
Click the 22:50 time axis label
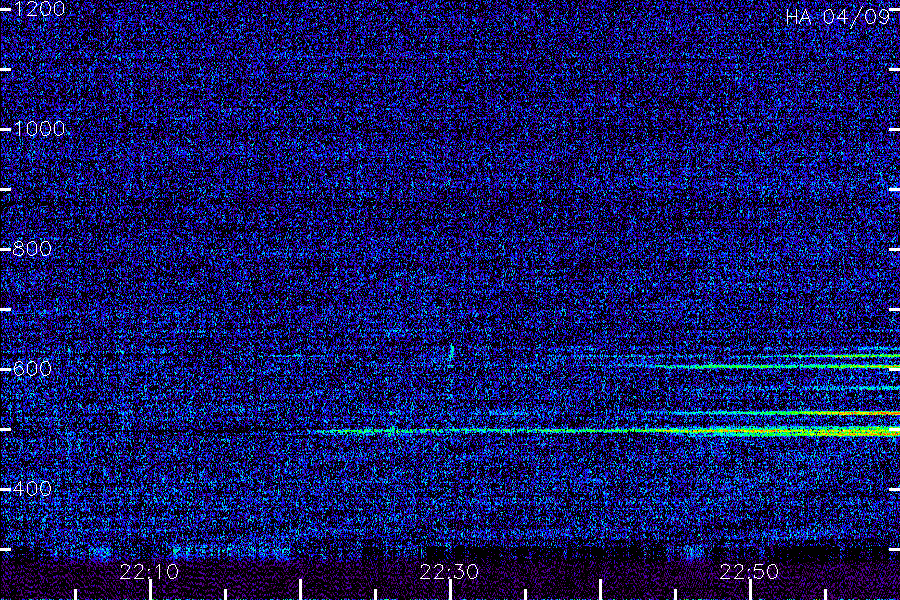coord(749,572)
